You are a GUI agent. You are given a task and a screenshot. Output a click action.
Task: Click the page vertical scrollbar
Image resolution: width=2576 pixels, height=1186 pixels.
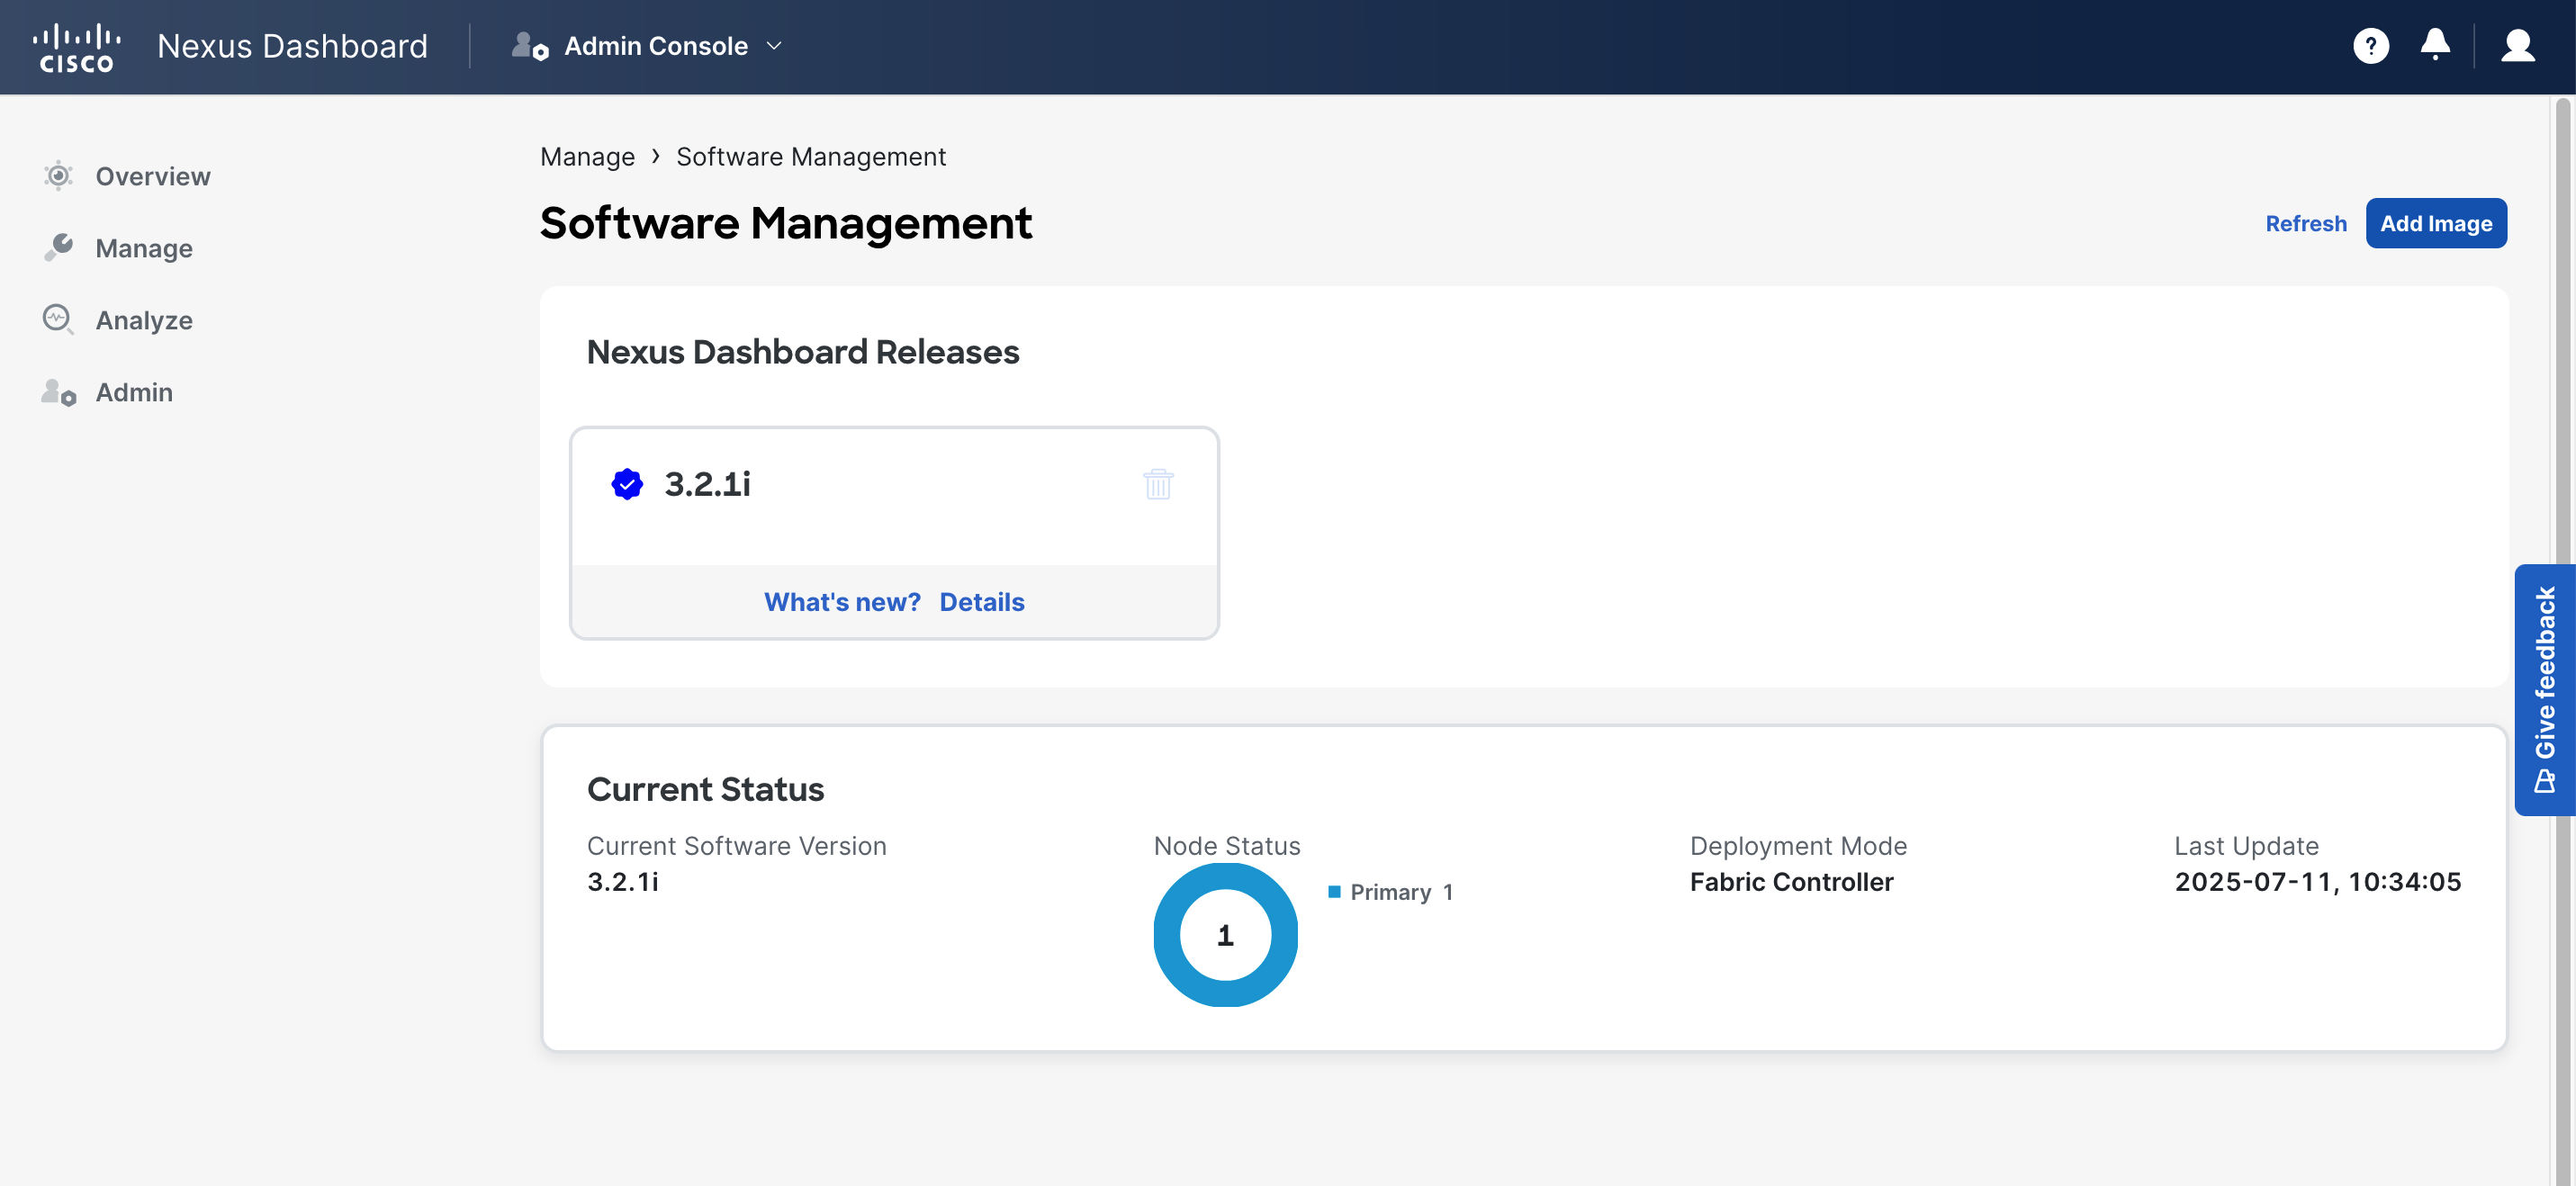coord(2563,640)
